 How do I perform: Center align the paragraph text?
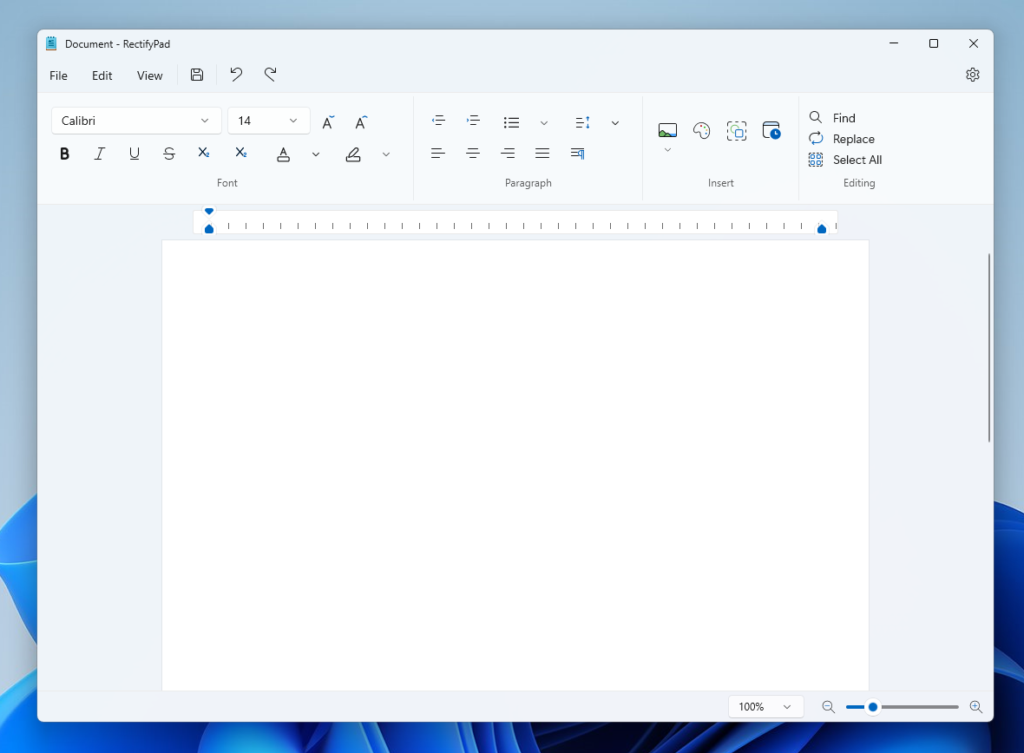[x=473, y=153]
